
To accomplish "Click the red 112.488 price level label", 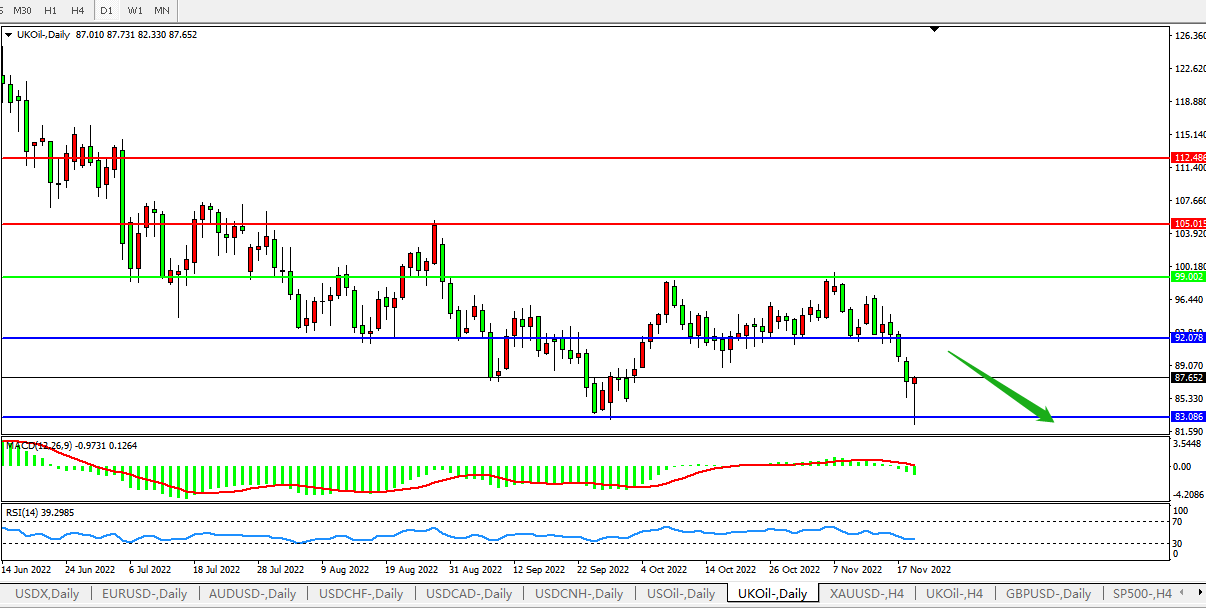I will coord(1188,157).
